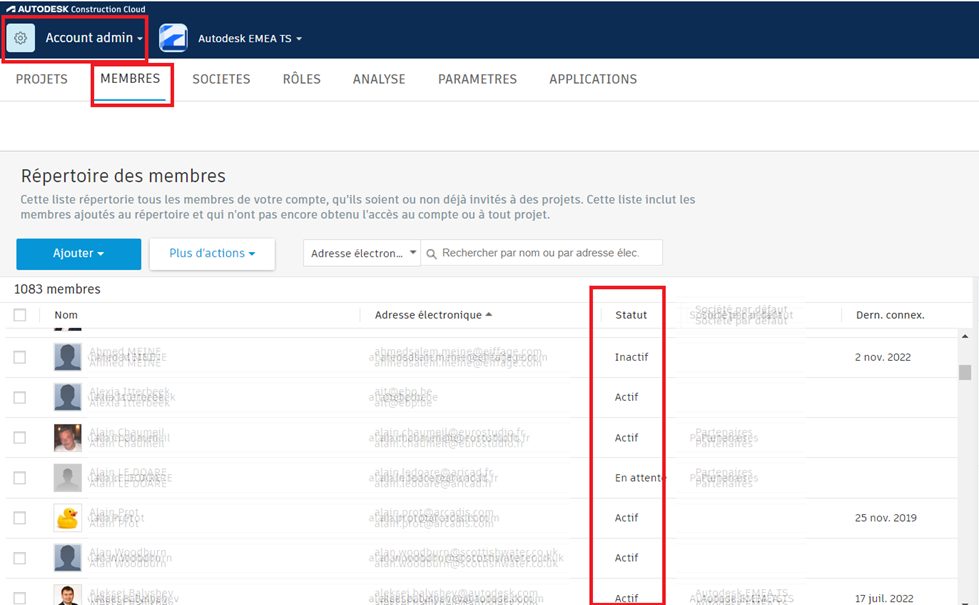Sort by the Statut column header
Viewport: 979px width, 605px height.
point(631,315)
